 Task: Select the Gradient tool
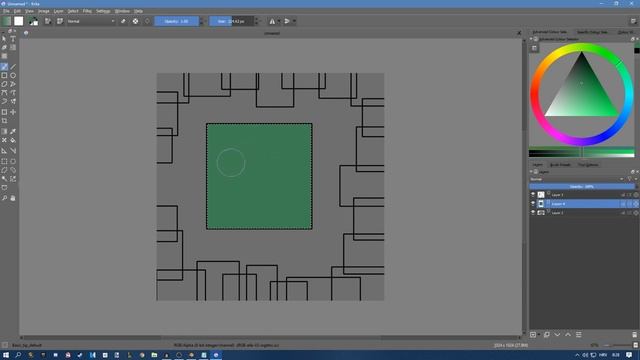pos(4,131)
